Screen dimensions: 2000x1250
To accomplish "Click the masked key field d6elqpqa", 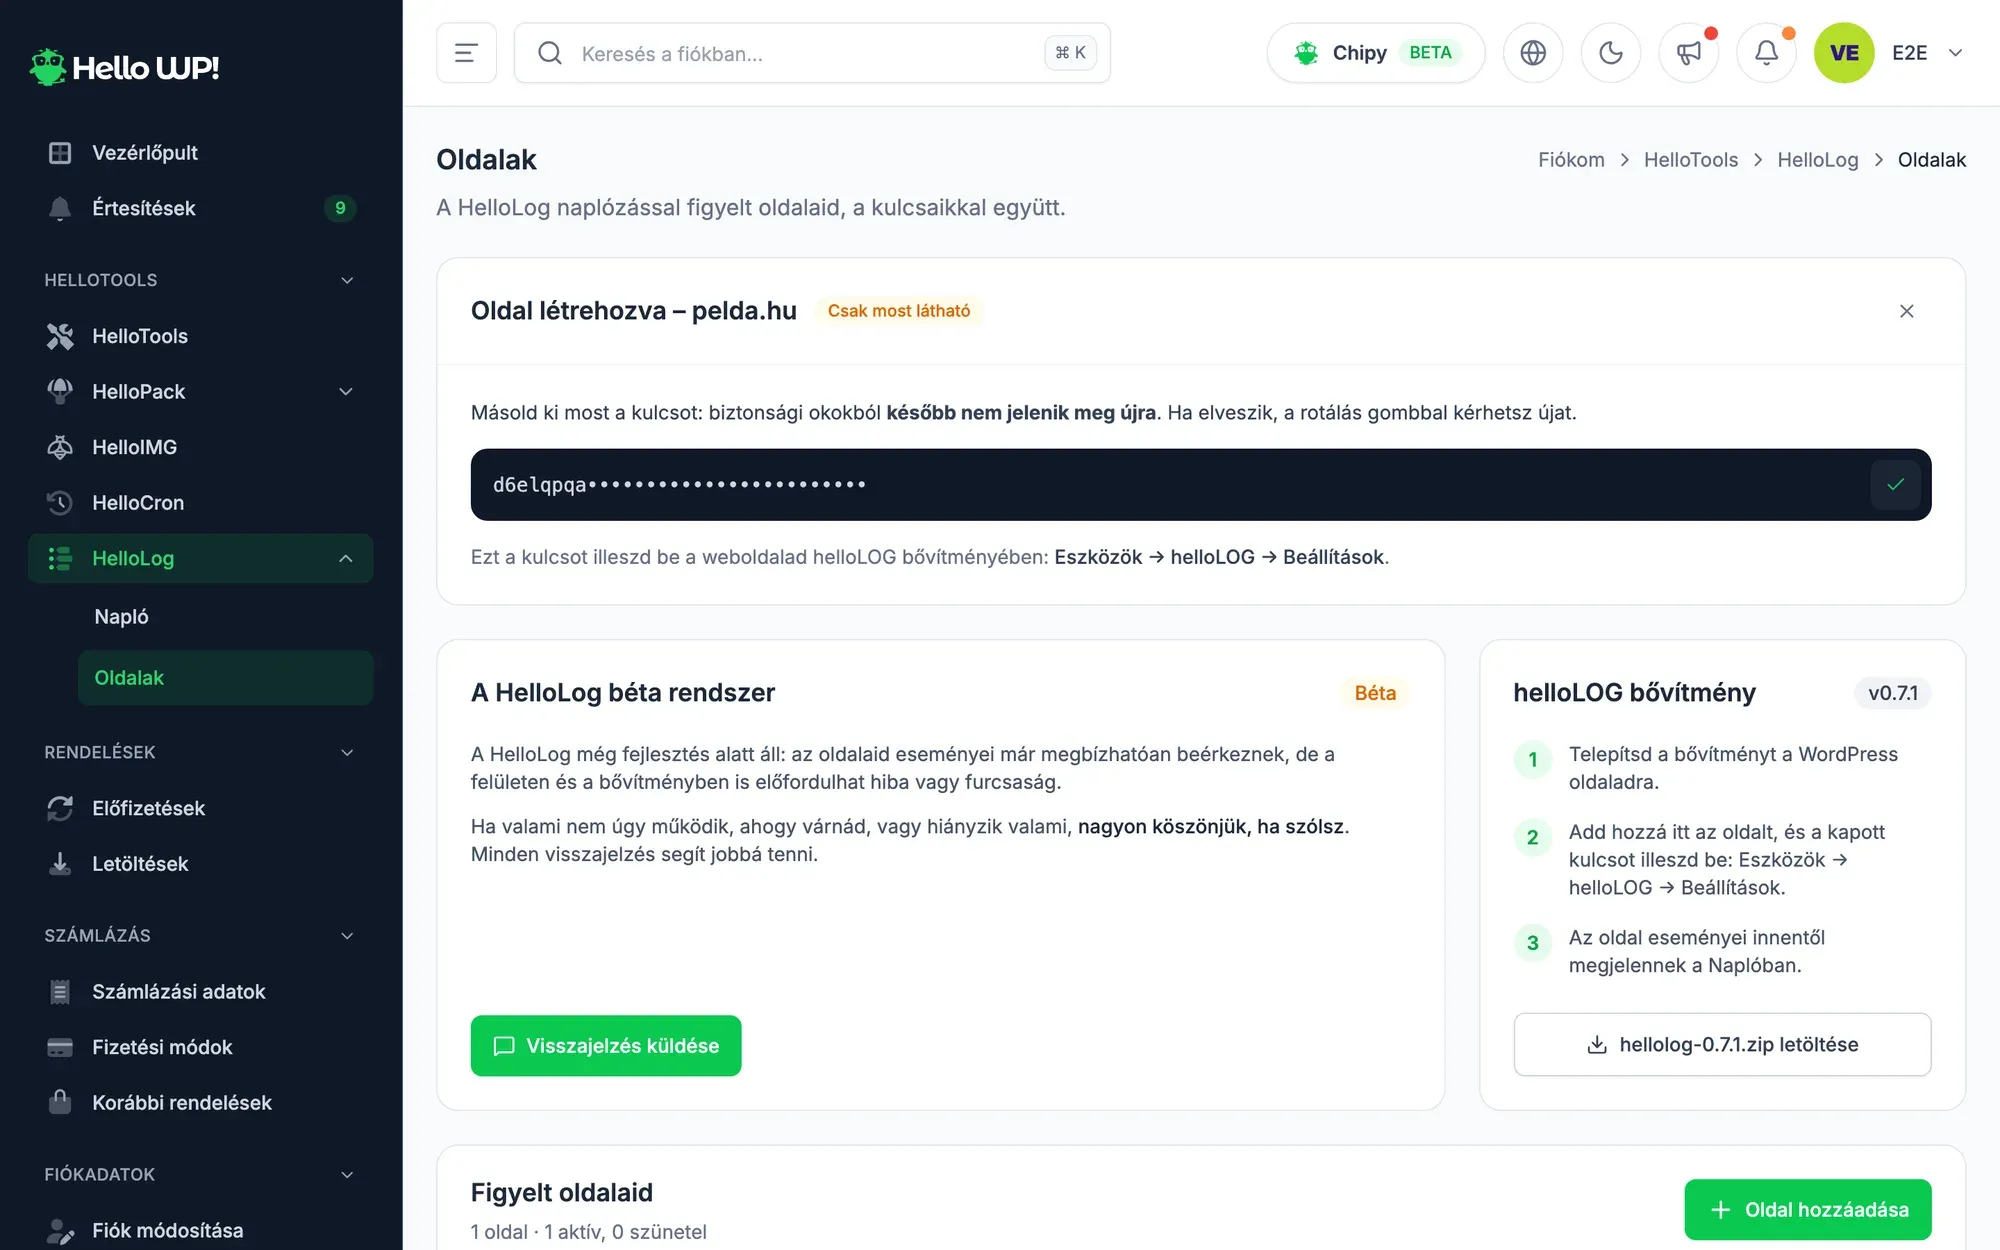I will coord(1201,485).
